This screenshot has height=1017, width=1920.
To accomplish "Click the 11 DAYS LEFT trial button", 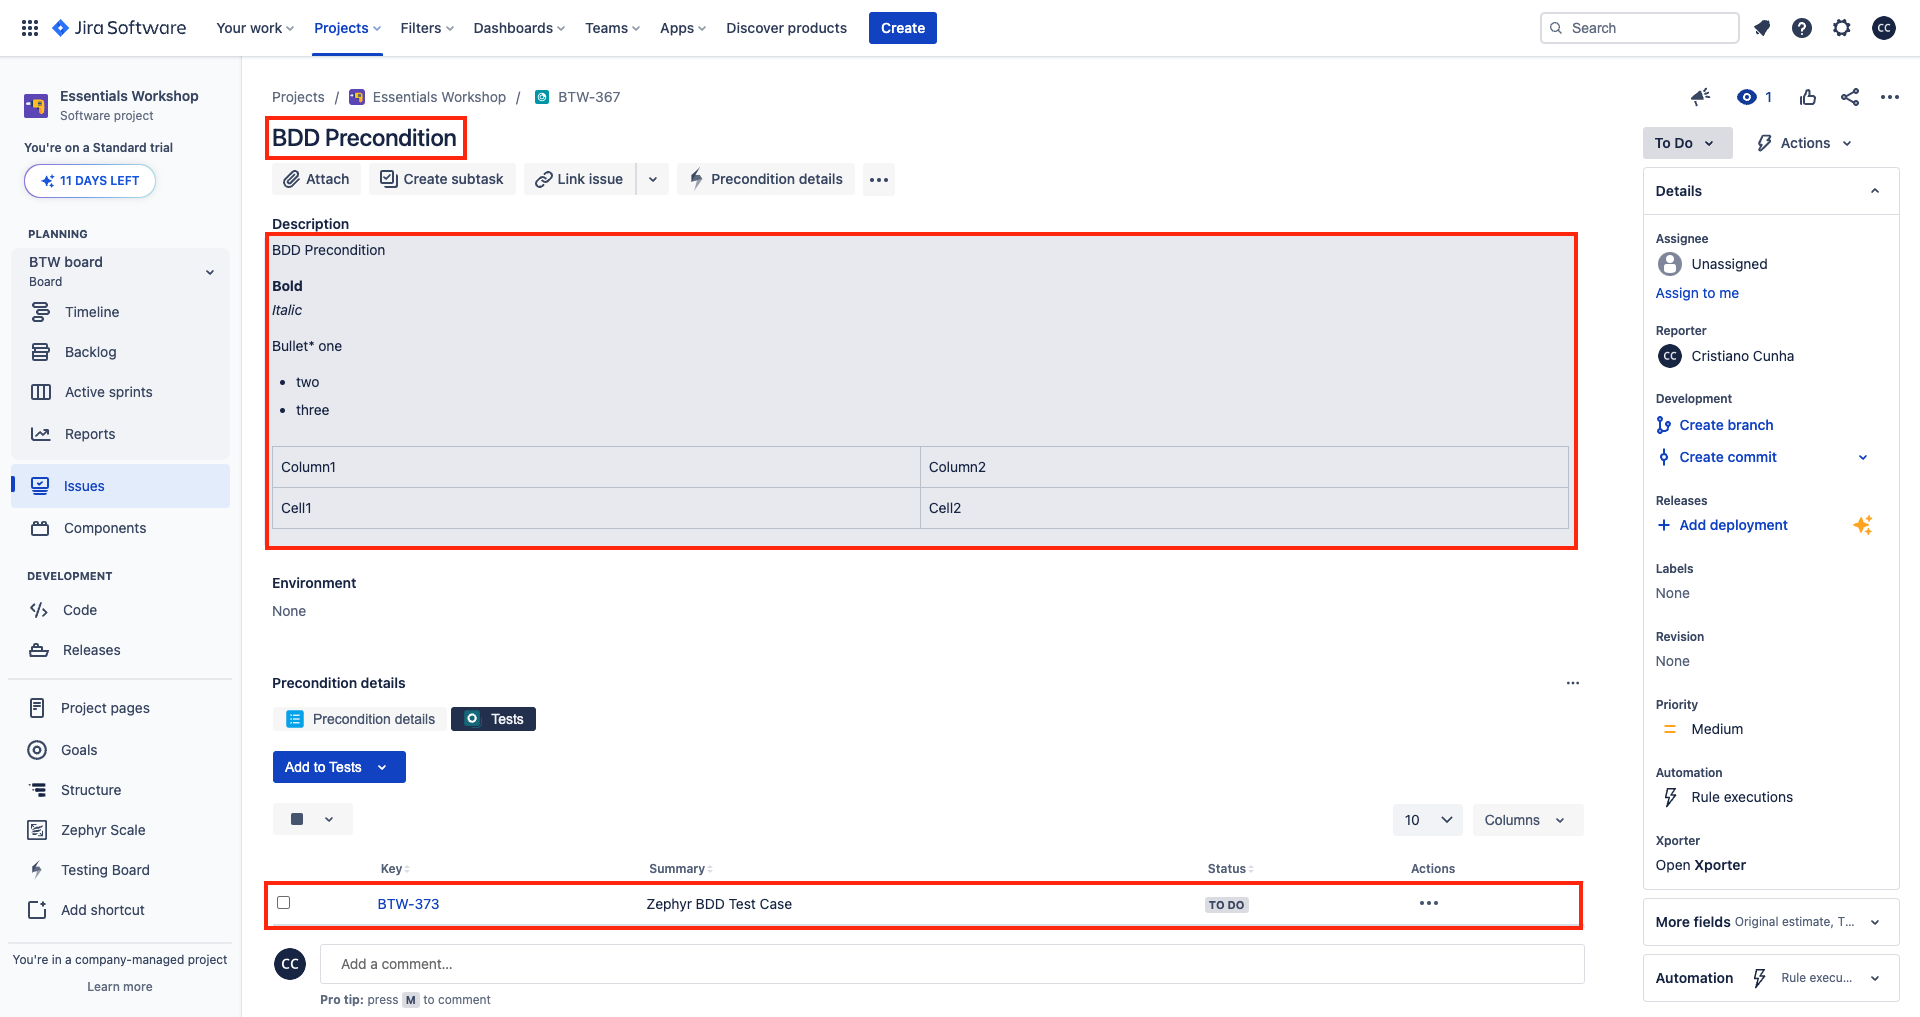I will point(90,181).
